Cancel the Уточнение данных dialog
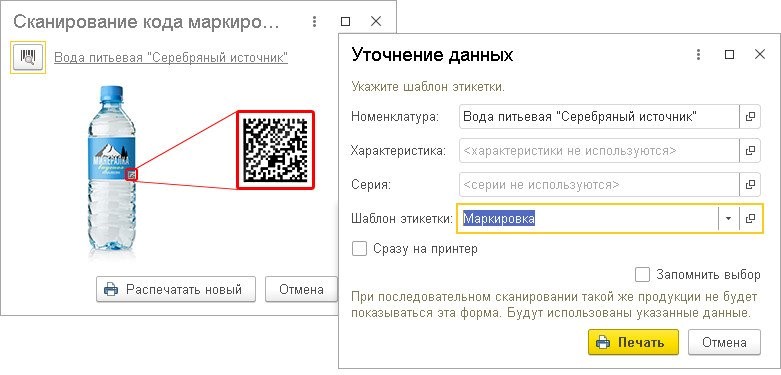Viewport: 781px width, 375px height. 724,343
